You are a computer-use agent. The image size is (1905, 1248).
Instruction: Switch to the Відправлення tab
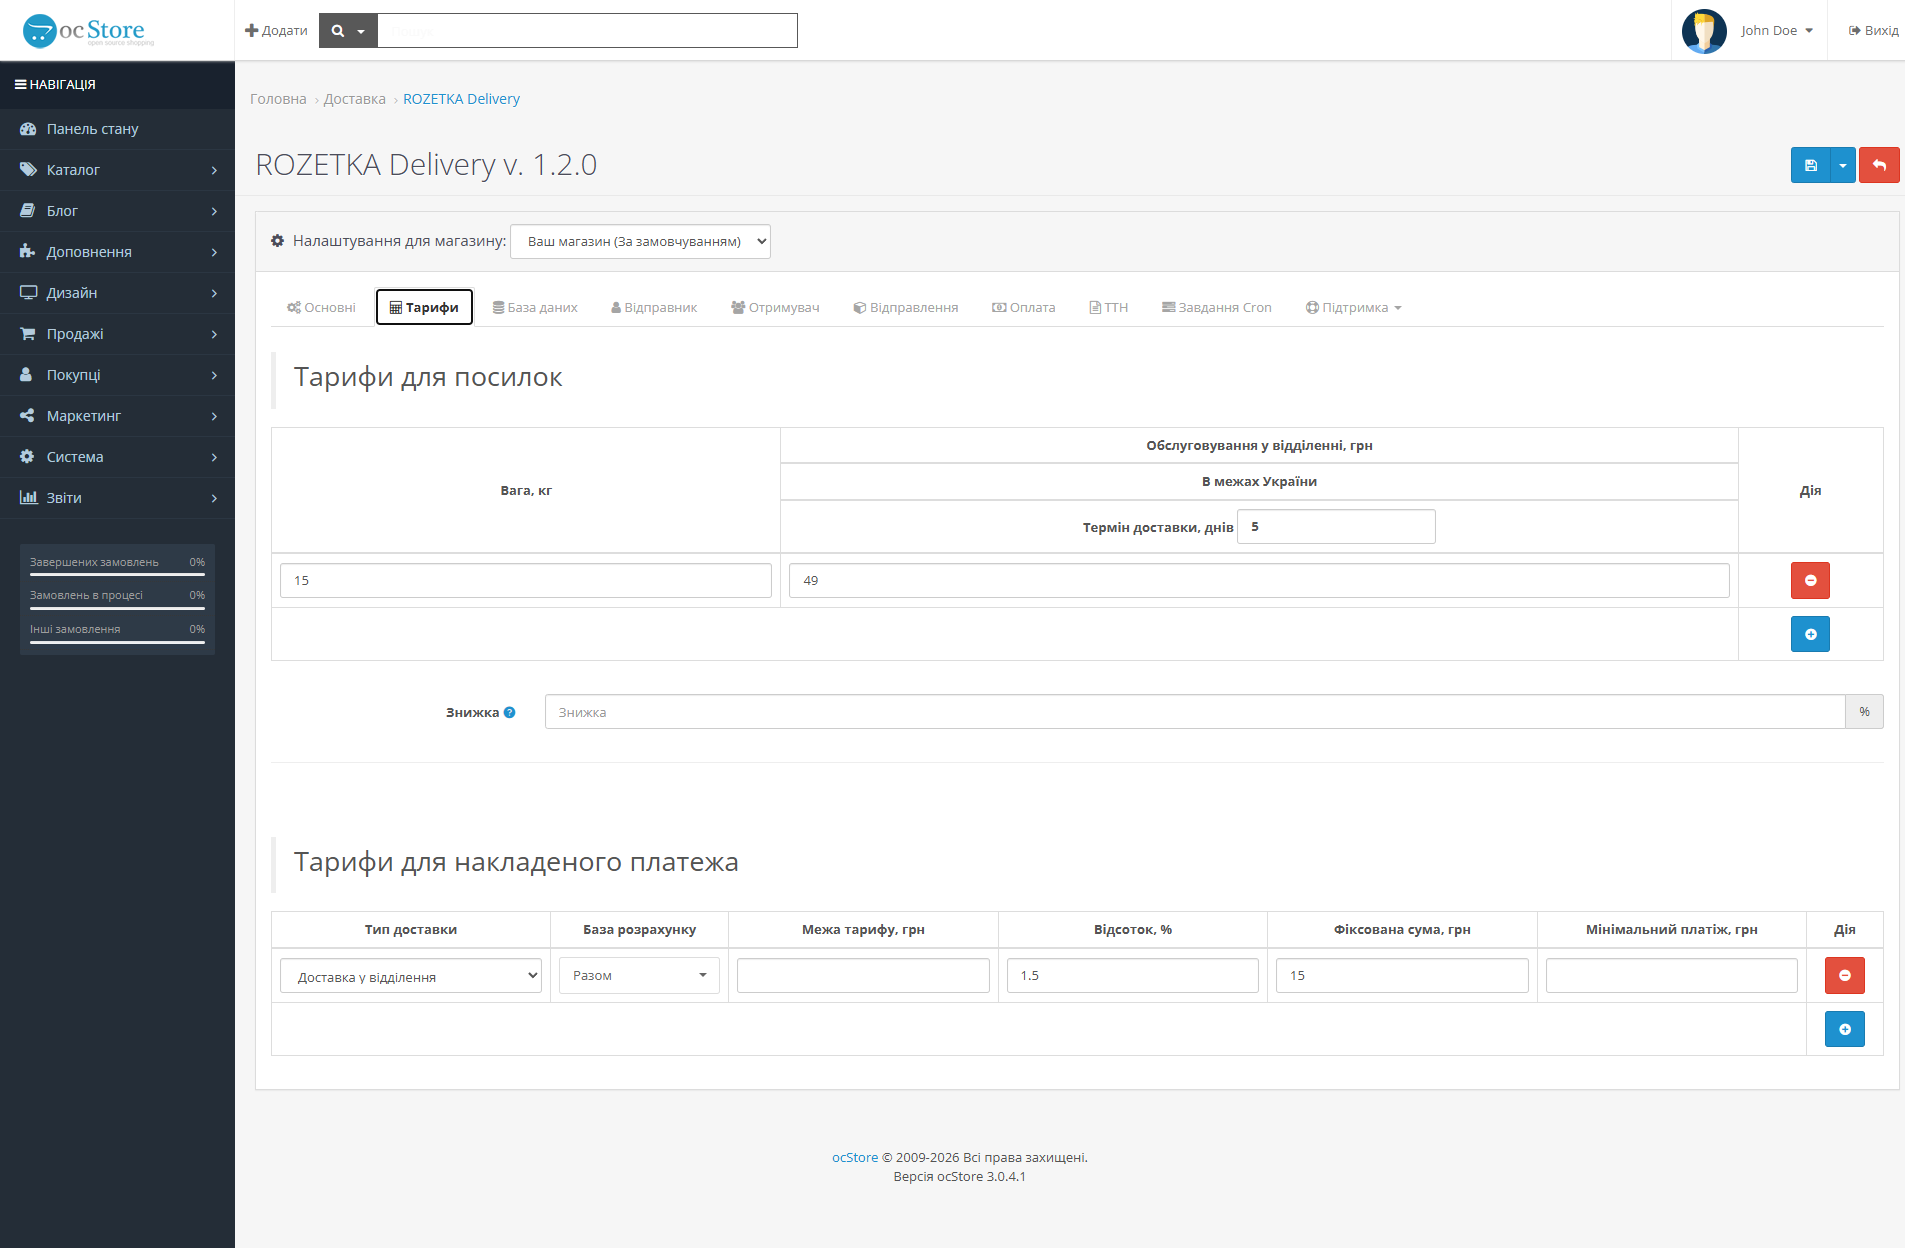[906, 308]
